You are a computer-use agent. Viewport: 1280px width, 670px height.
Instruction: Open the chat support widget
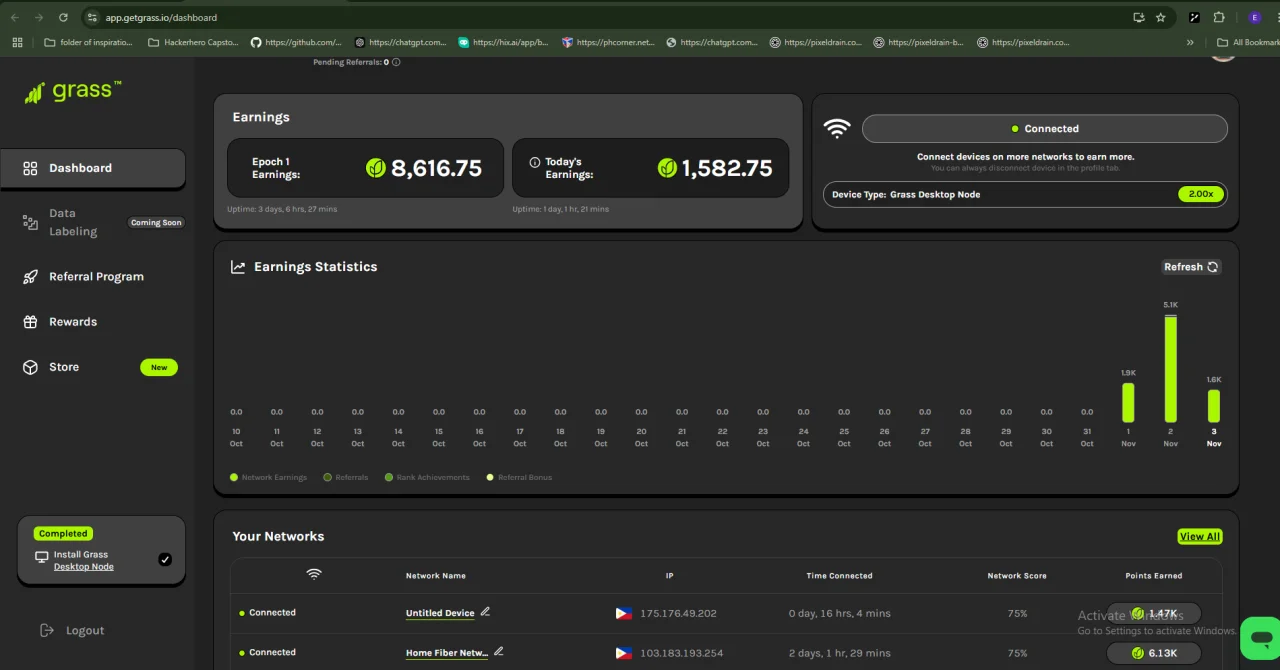coord(1261,638)
